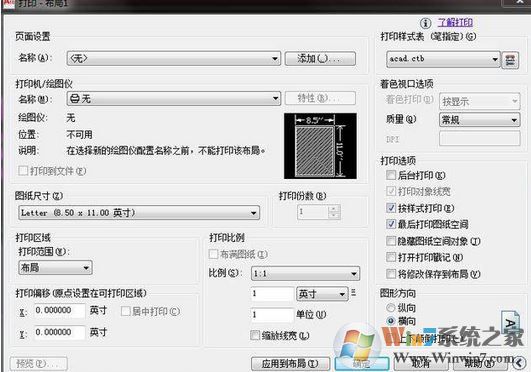Open the 质量 quality dropdown showing 常规
The width and height of the screenshot is (531, 372).
(x=480, y=120)
